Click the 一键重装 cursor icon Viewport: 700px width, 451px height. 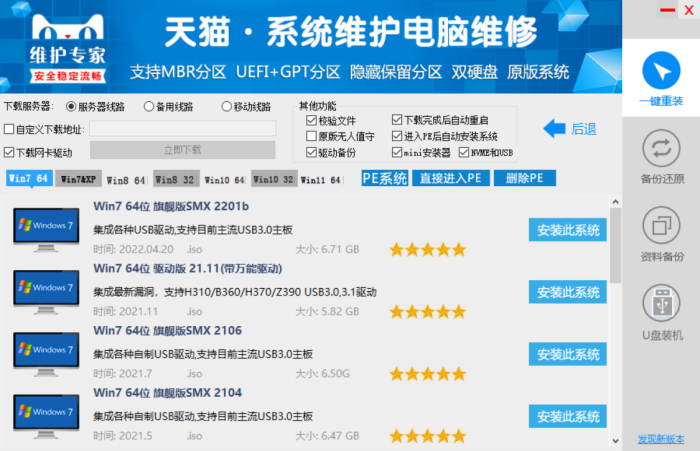coord(660,70)
